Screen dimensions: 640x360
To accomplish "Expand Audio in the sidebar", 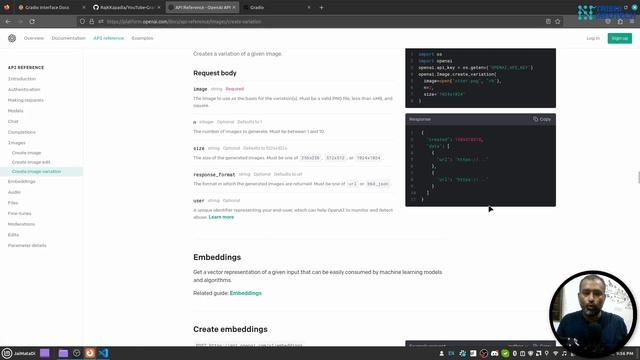I will pyautogui.click(x=14, y=192).
